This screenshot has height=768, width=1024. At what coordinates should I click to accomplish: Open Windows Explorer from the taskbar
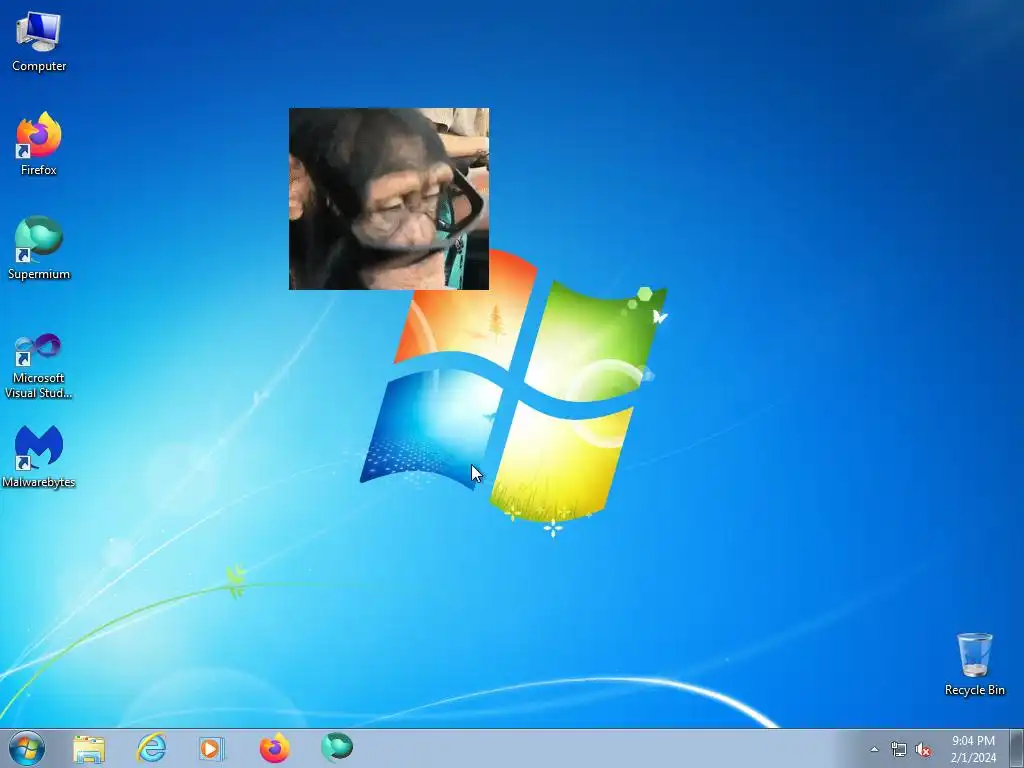(89, 748)
